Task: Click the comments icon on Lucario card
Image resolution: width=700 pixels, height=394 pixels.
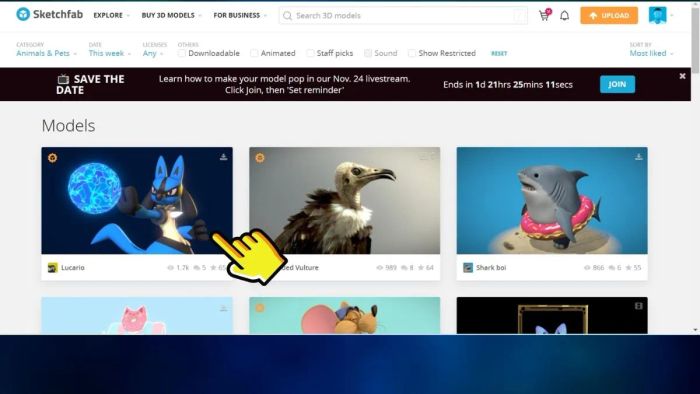Action: pos(196,268)
